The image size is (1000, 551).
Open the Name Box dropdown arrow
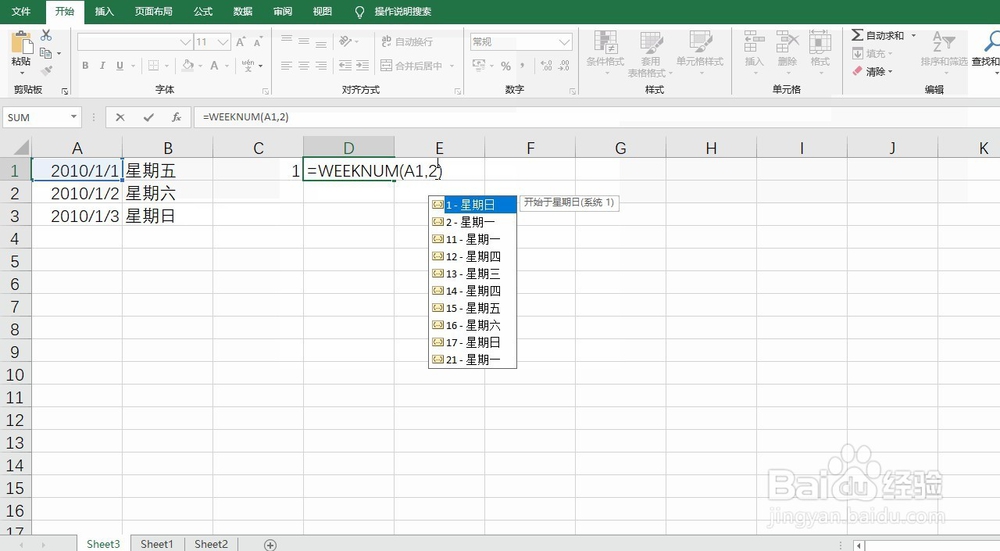(73, 117)
